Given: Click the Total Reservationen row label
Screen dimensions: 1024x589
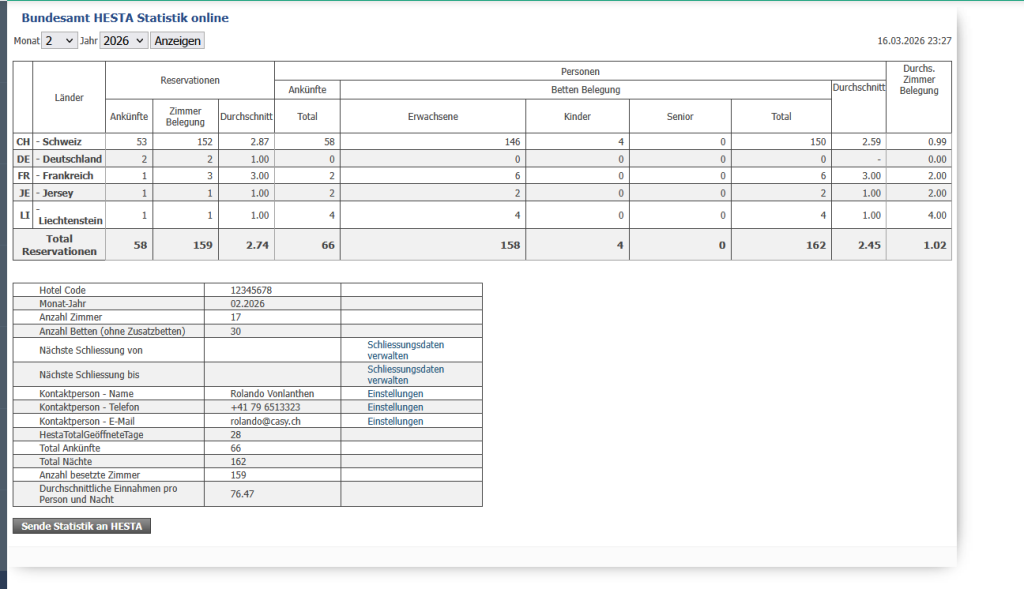Looking at the screenshot, I should (58, 245).
